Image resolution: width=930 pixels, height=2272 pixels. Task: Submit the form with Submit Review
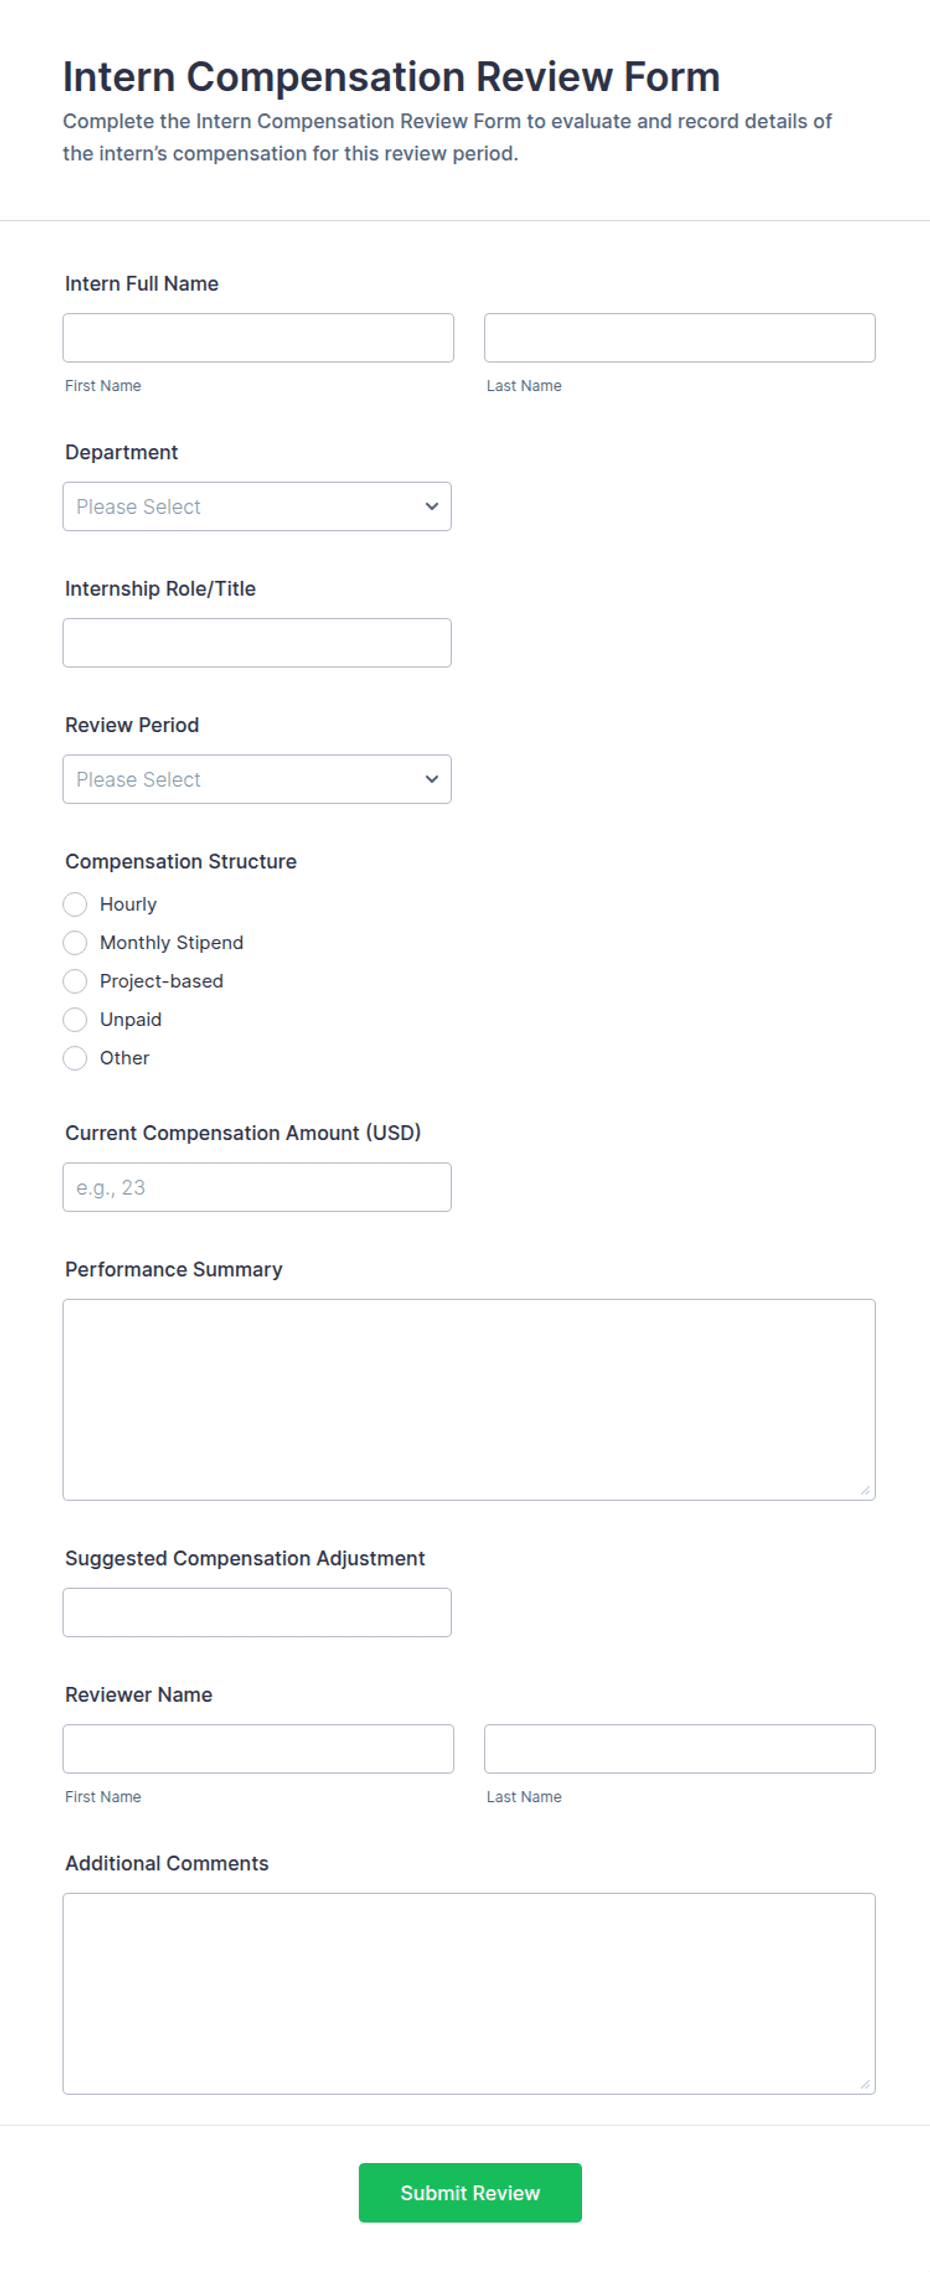470,2193
